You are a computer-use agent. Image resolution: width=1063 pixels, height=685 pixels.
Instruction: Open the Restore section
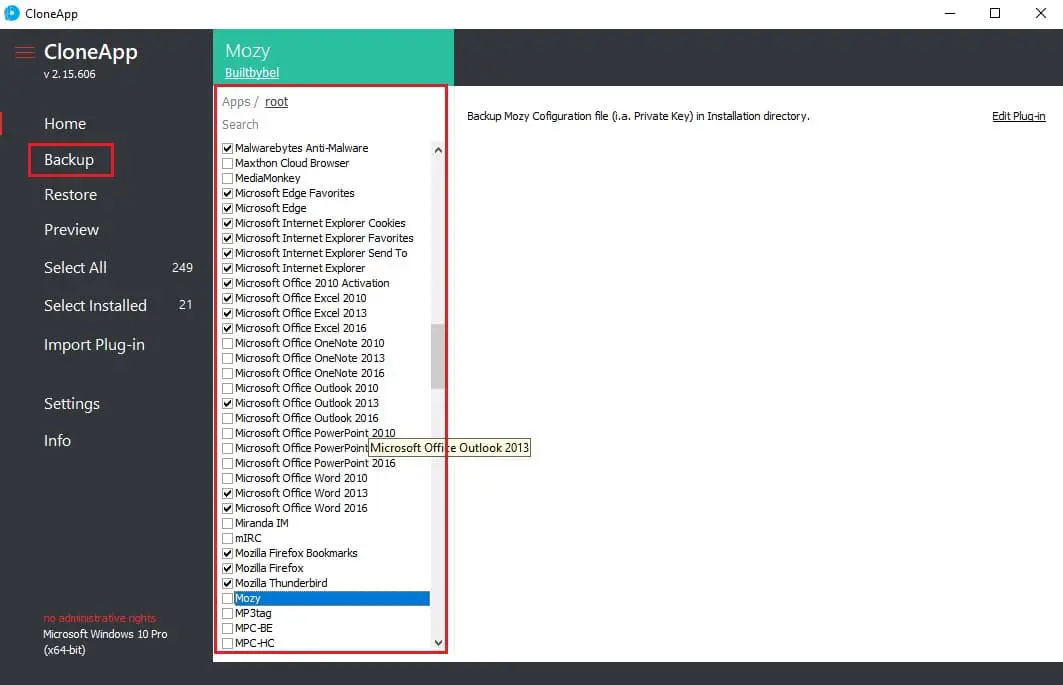[x=71, y=195]
